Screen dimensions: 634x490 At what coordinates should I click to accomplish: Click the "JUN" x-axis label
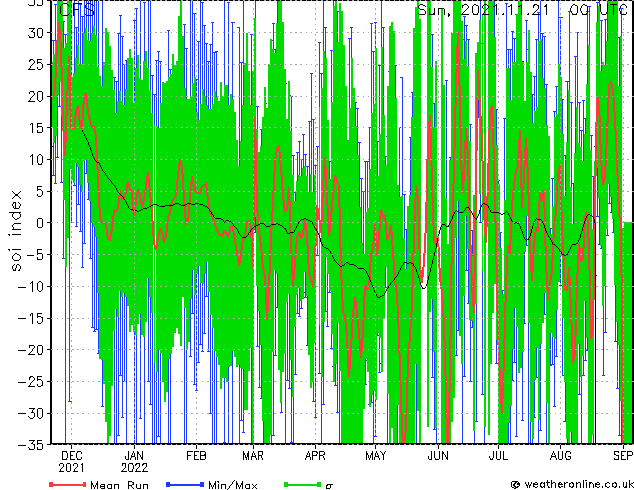(438, 456)
